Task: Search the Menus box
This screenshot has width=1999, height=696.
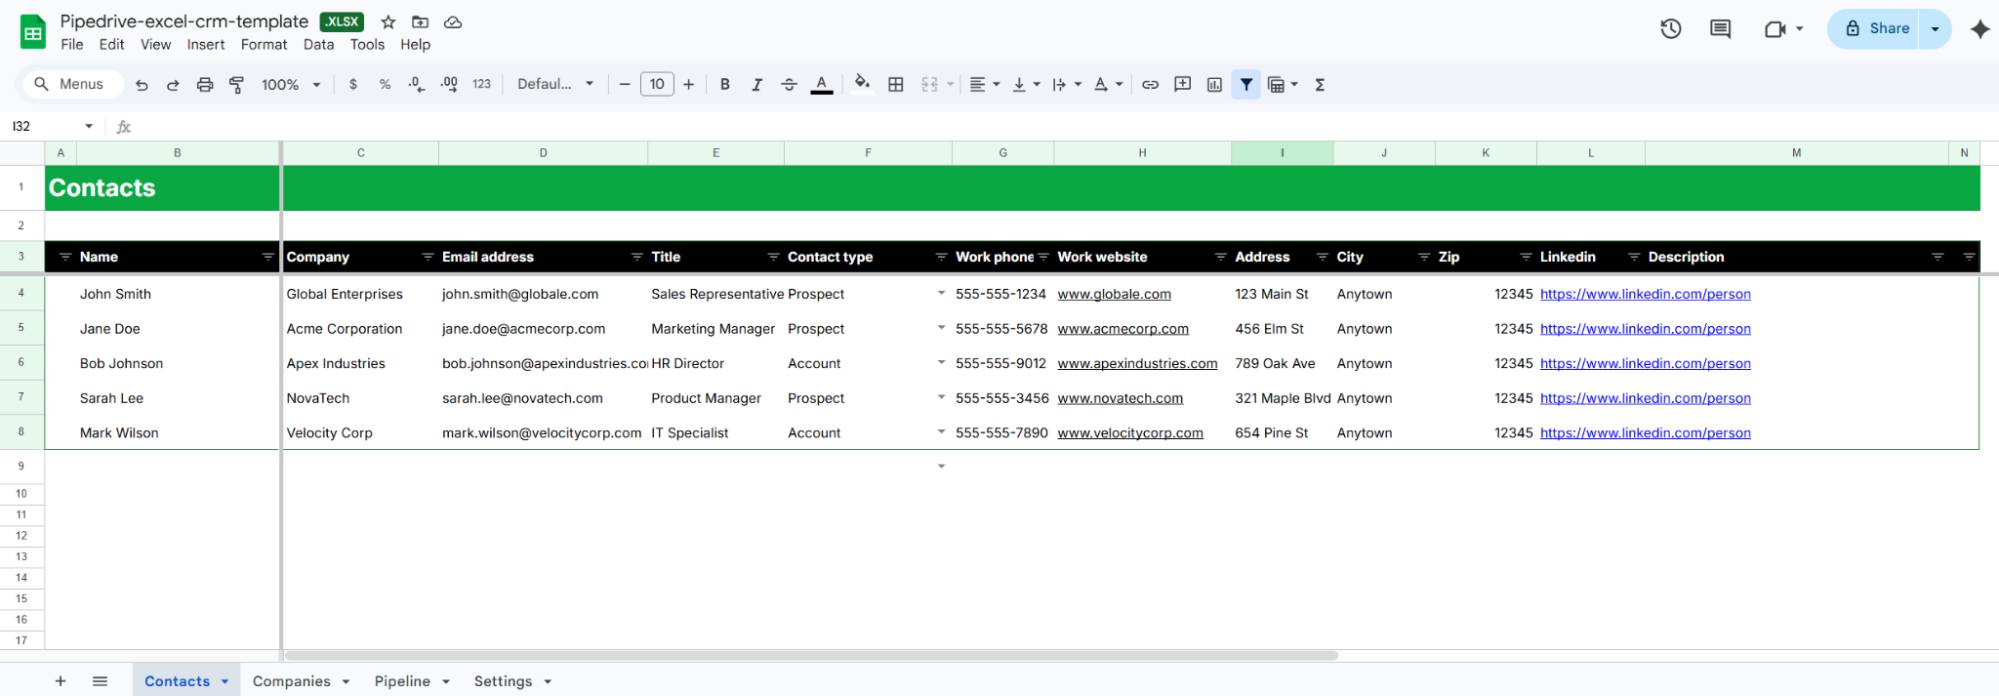Action: 72,85
